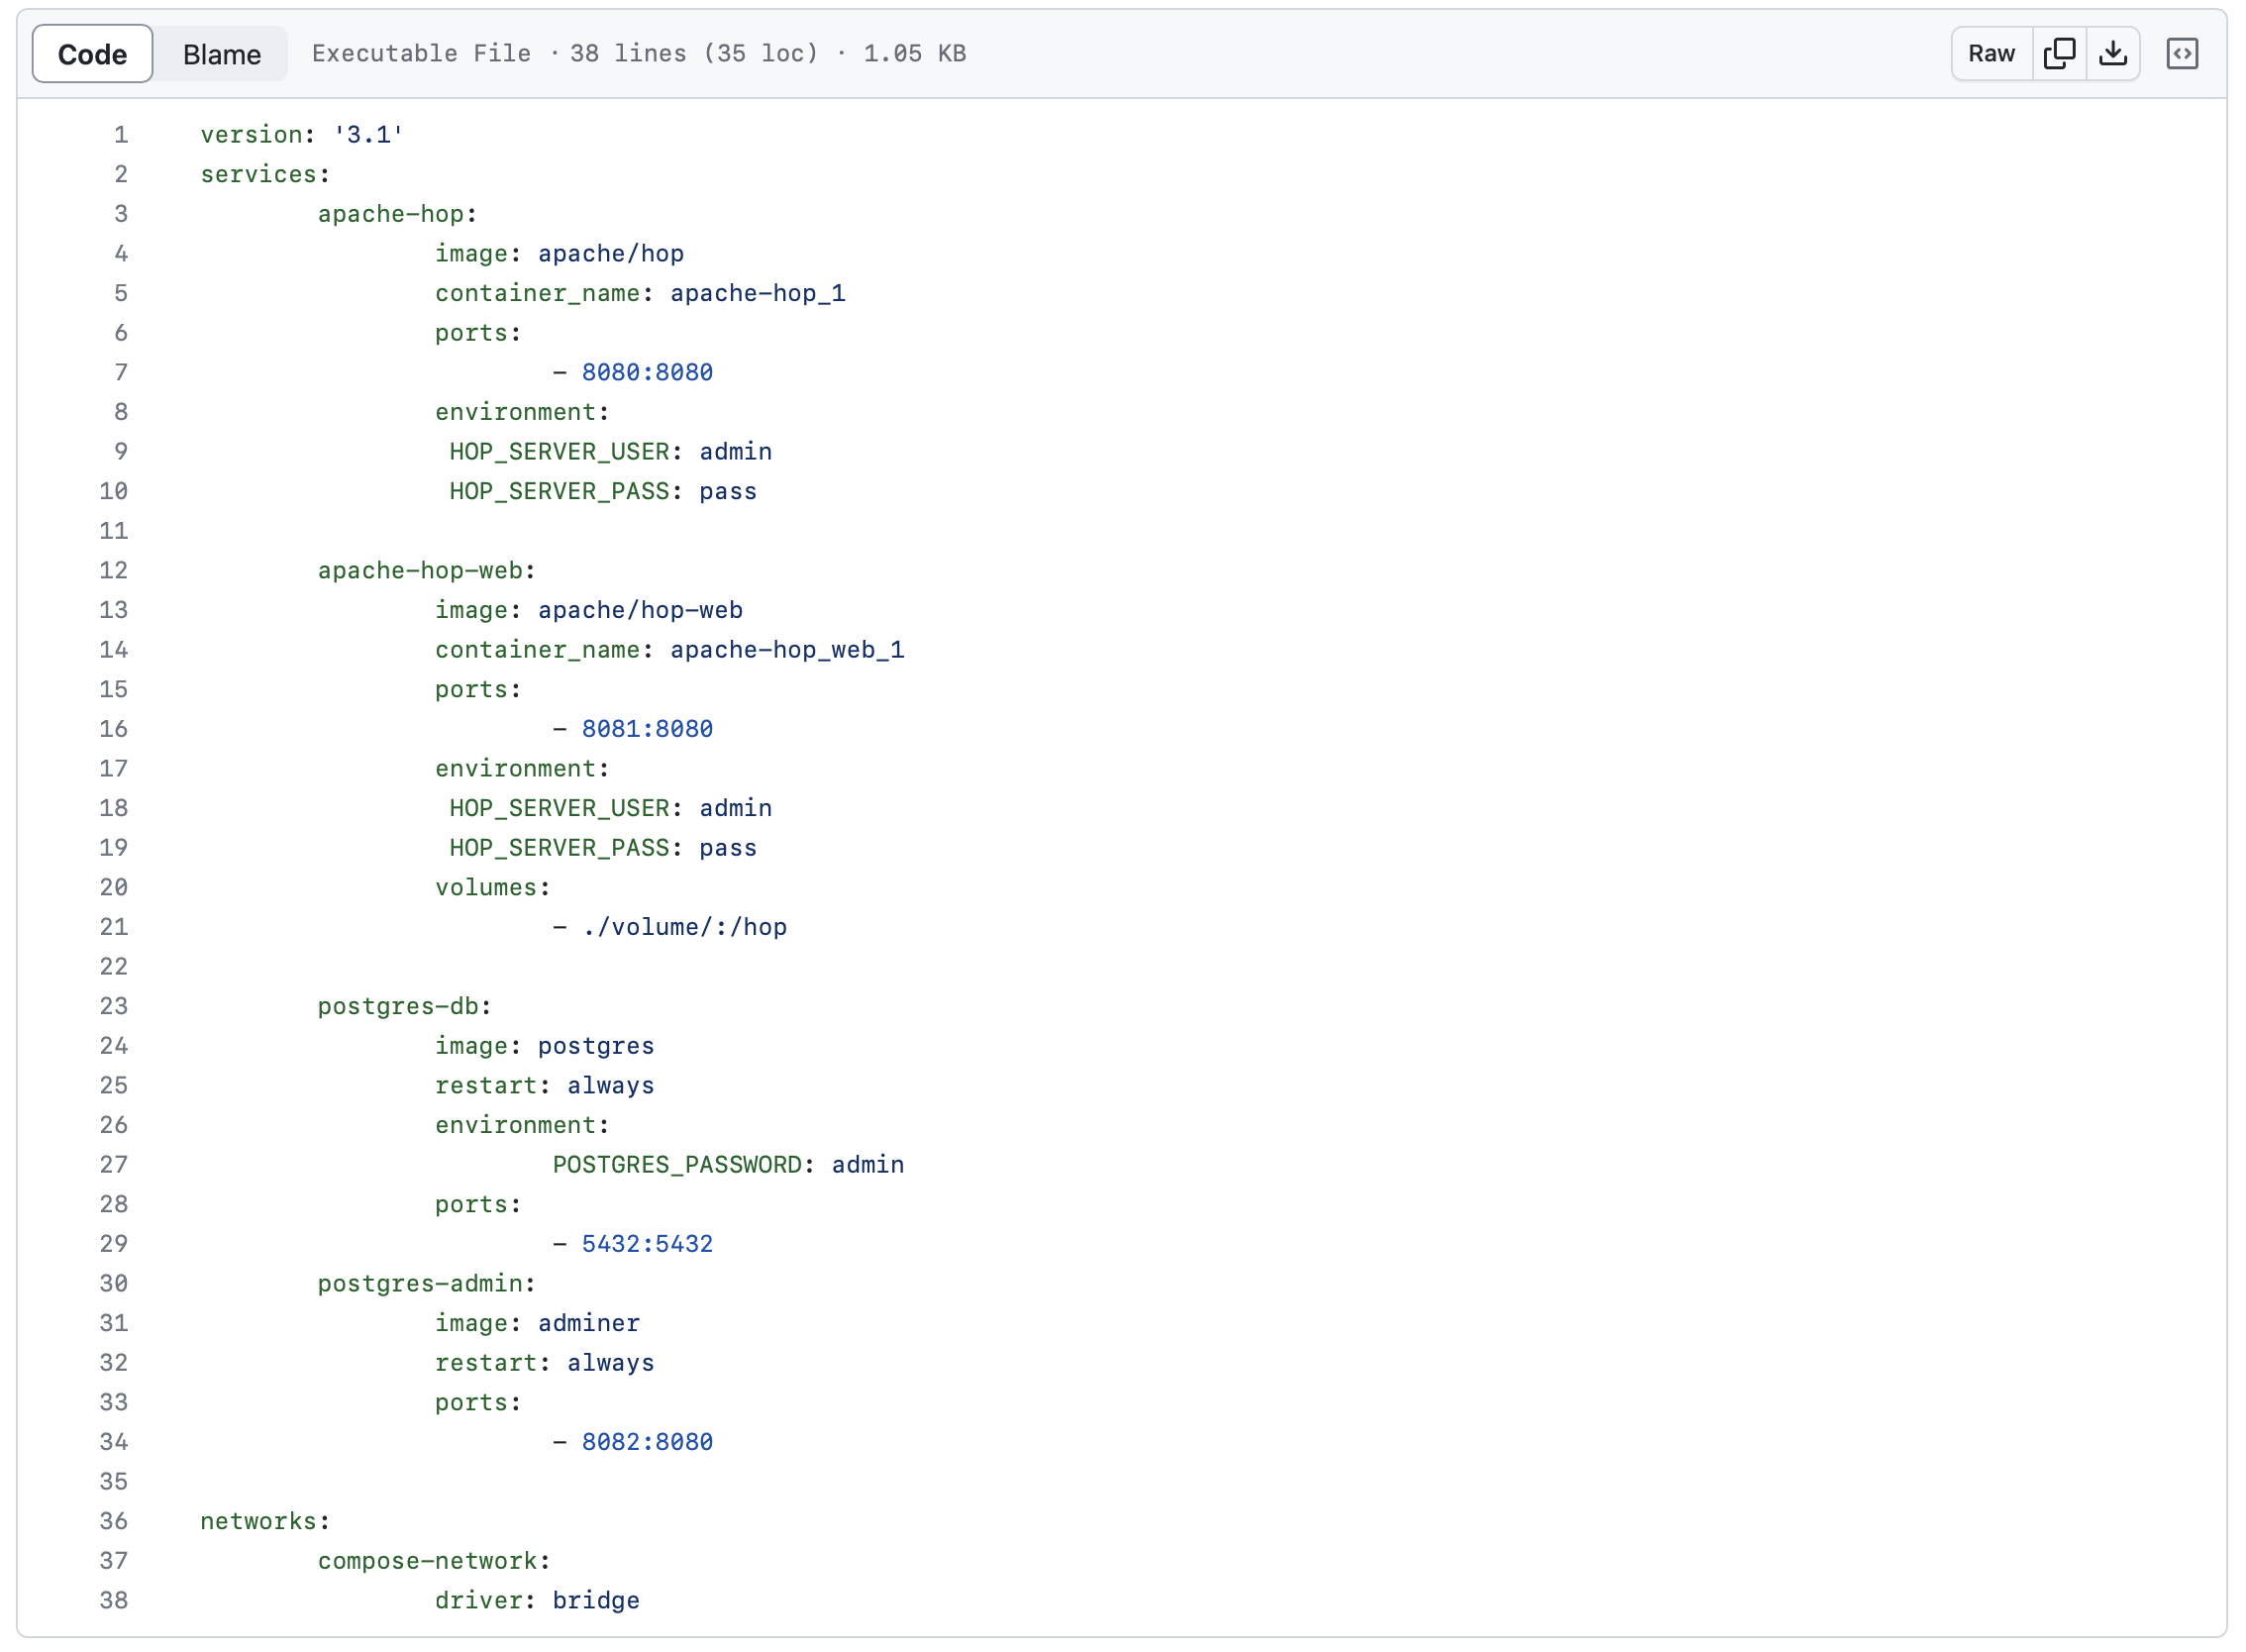Click HOP_SERVER_PASS on line 19
2246x1652 pixels.
tap(559, 847)
